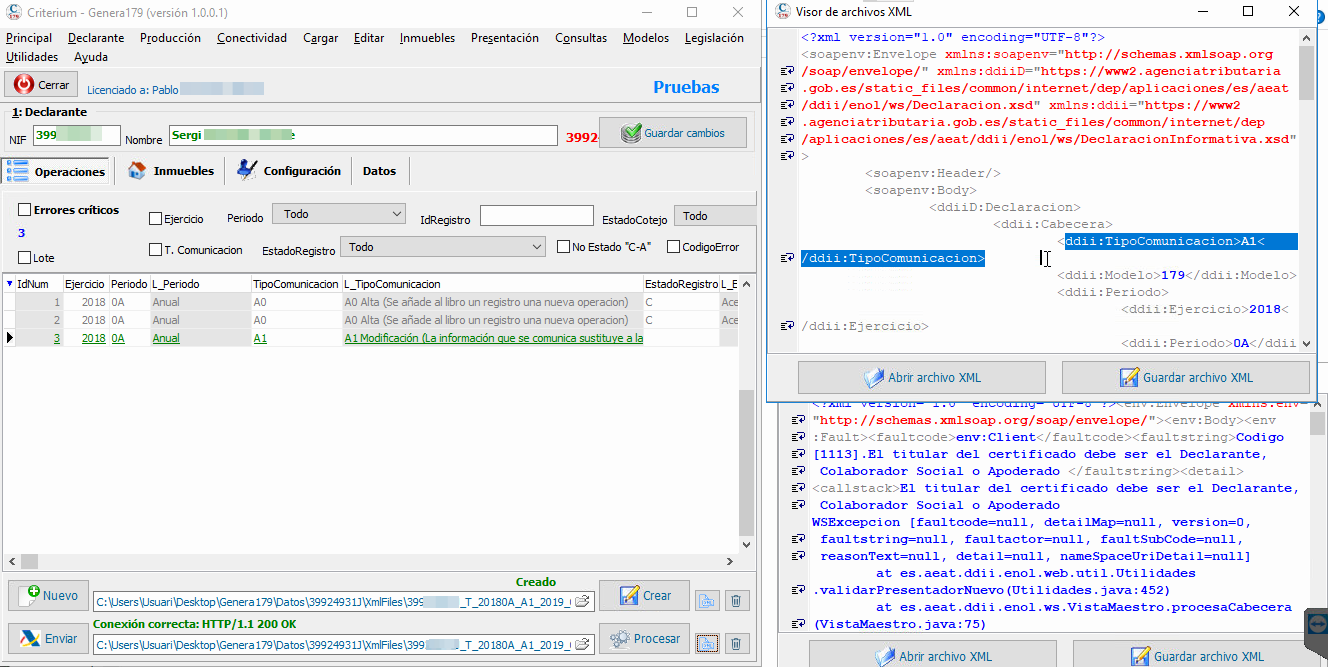Click the Guardar archivo XML icon in Visor
The image size is (1328, 667).
1130,378
